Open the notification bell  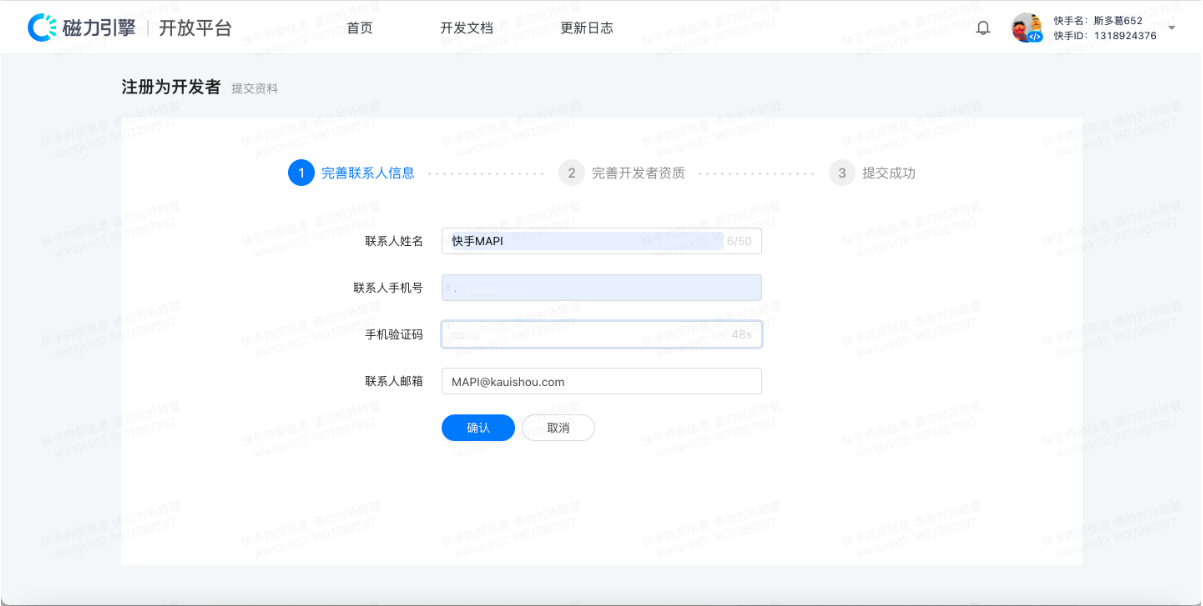click(983, 27)
